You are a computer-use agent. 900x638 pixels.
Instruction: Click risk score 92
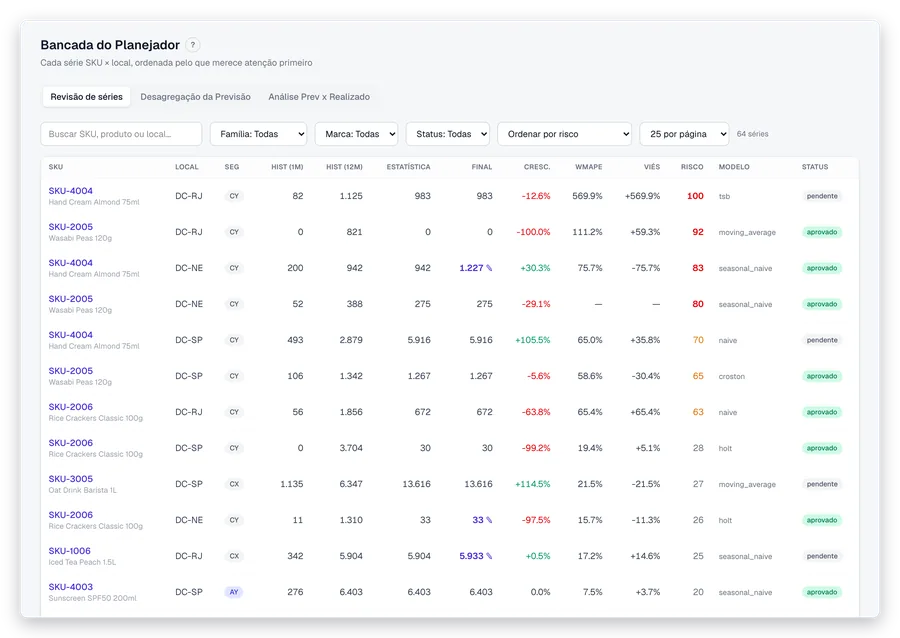point(697,232)
